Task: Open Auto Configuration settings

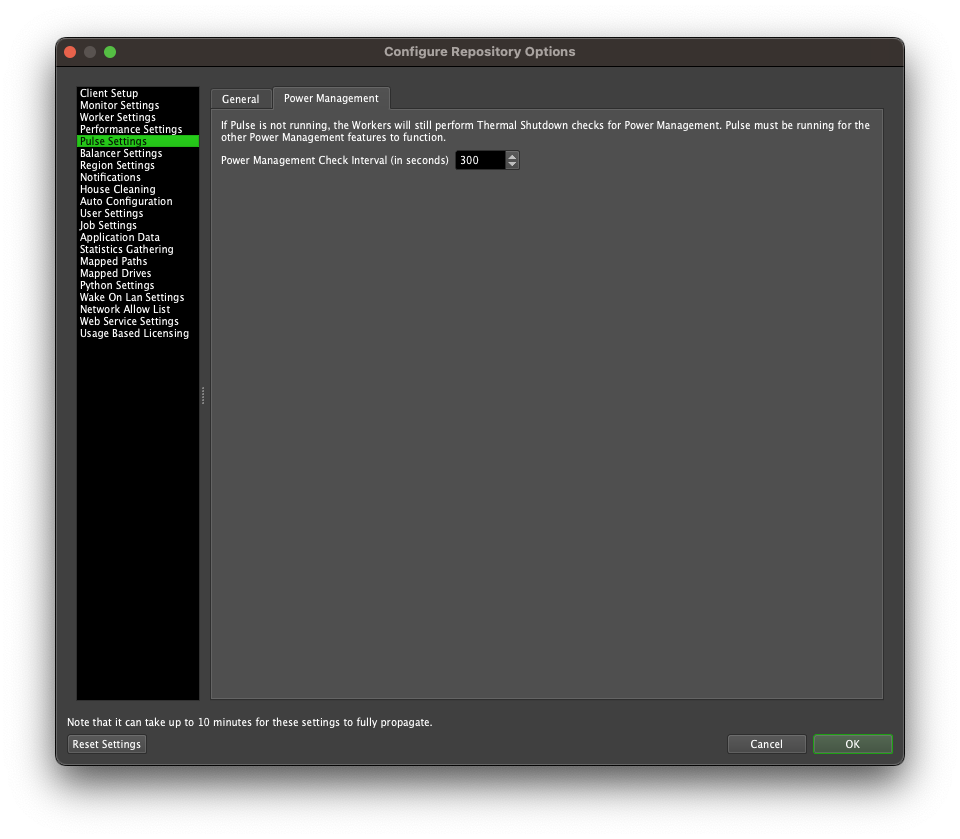Action: click(x=138, y=201)
